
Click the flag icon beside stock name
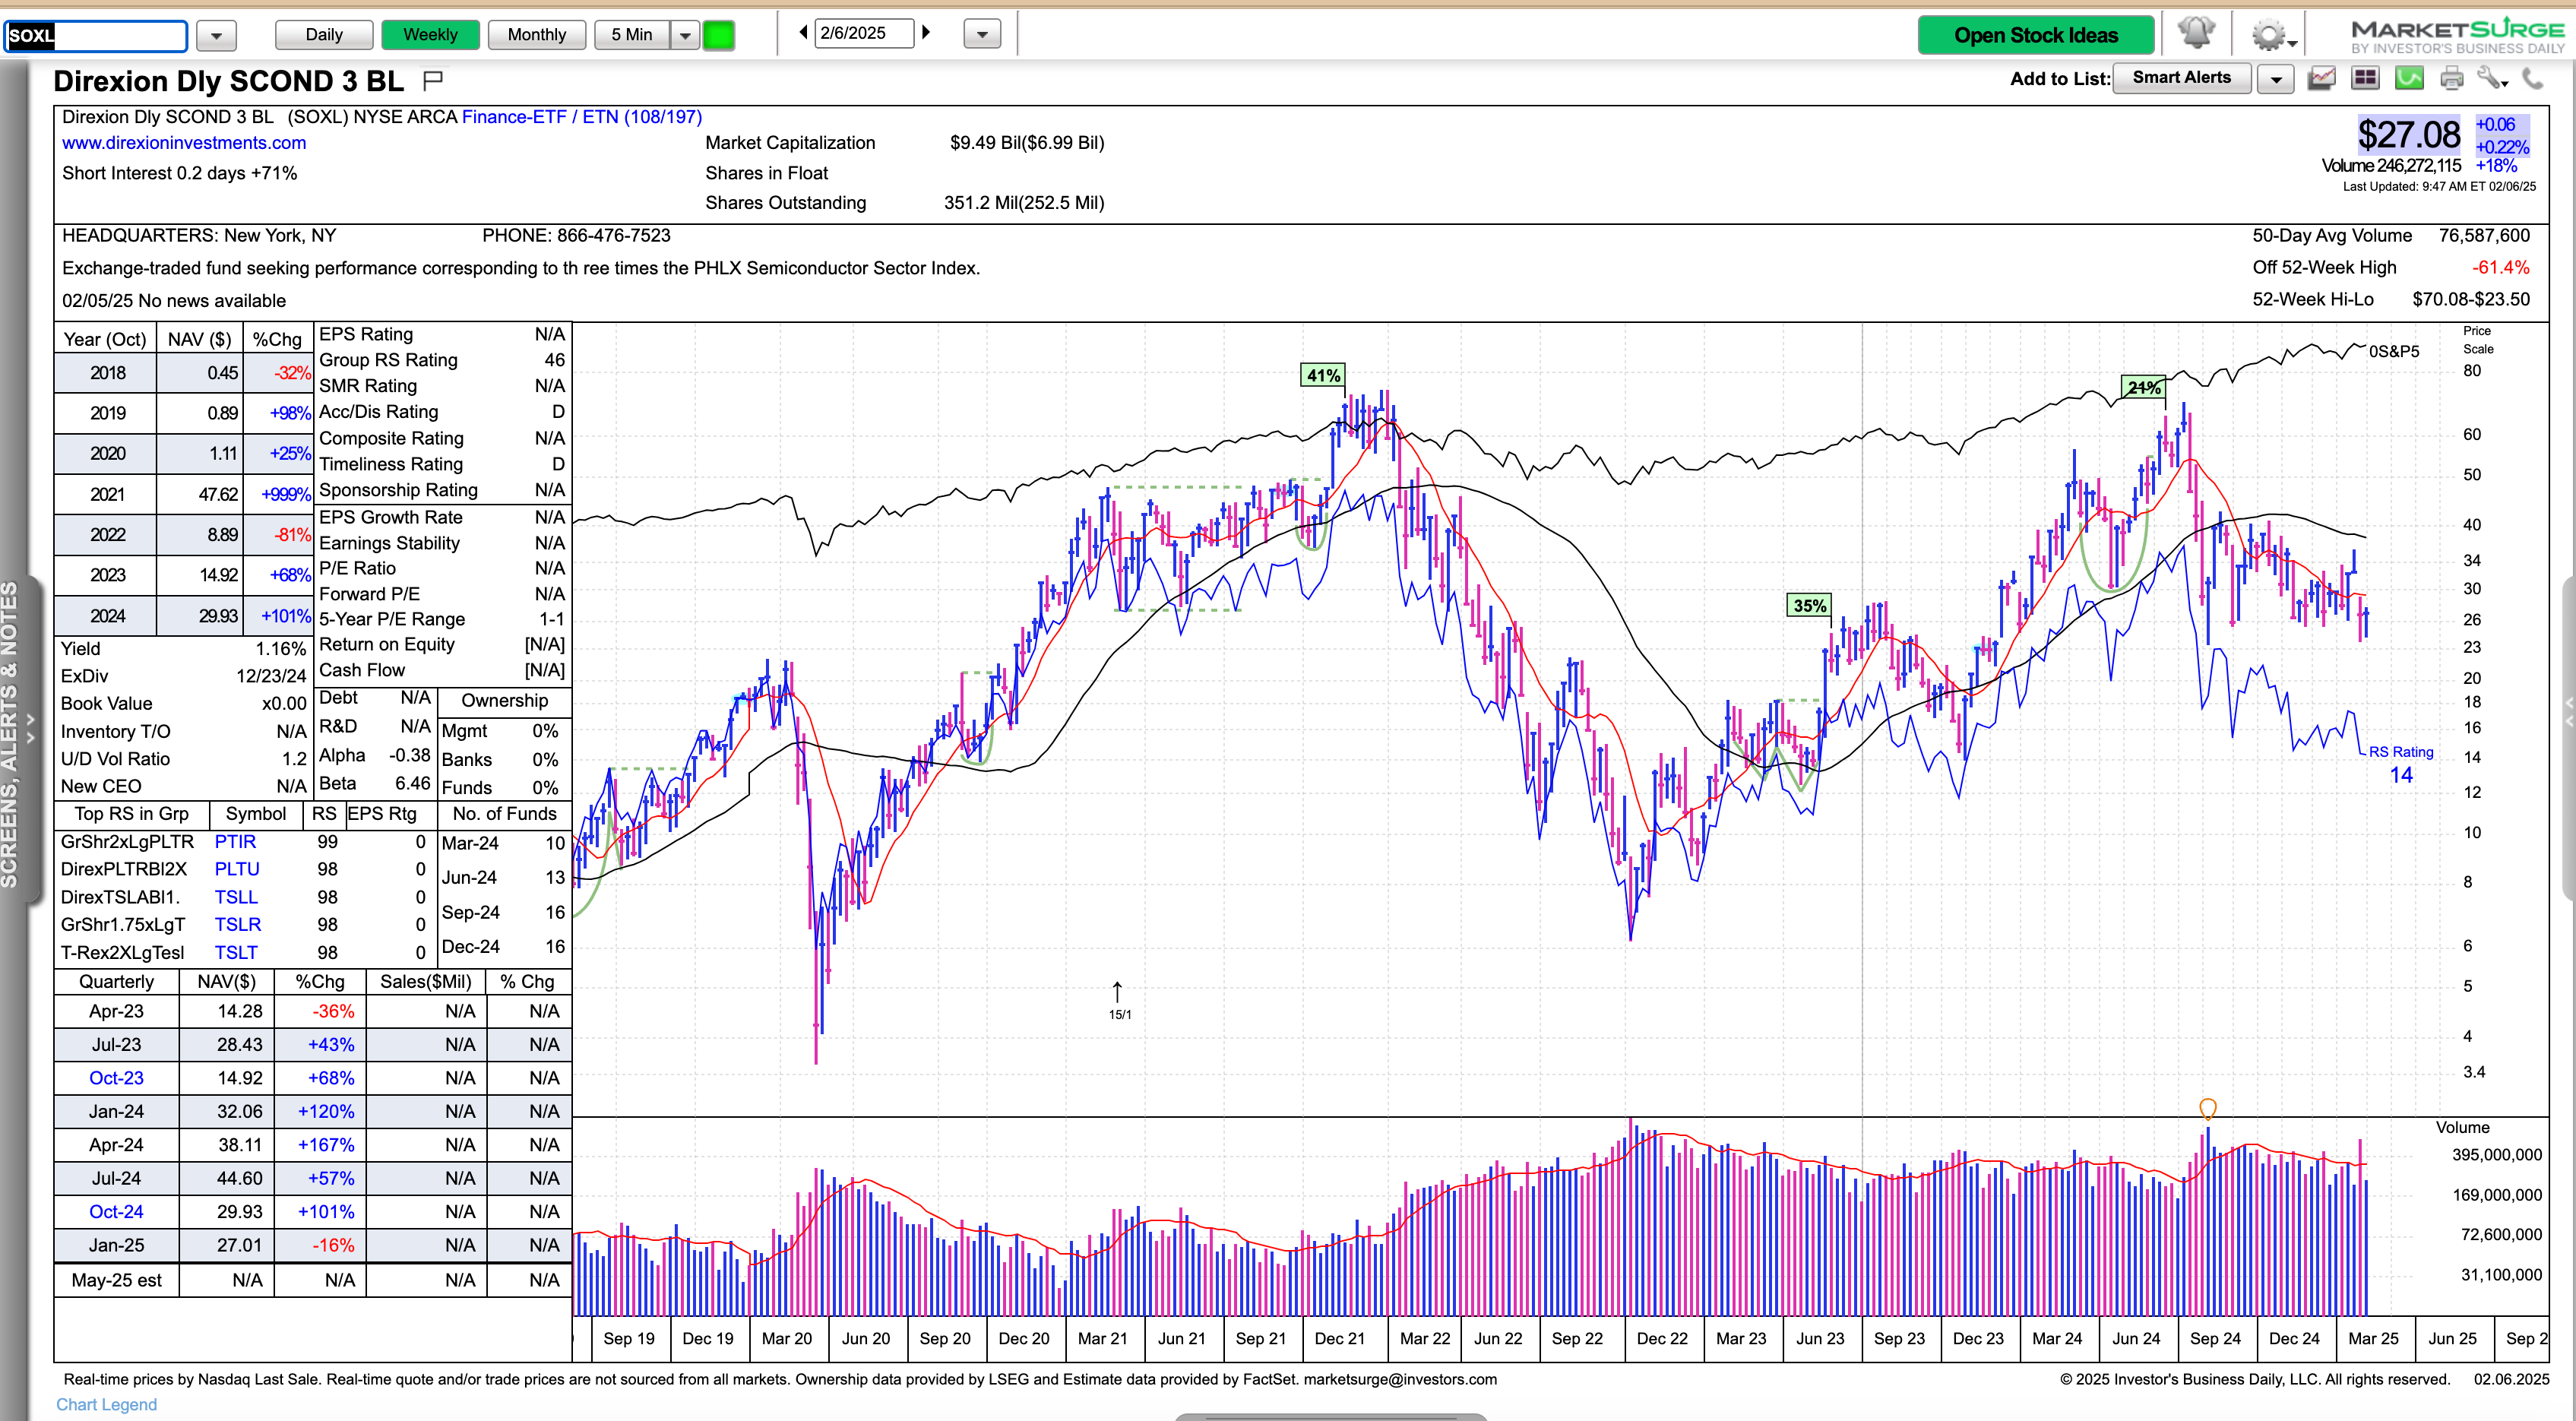click(x=433, y=80)
